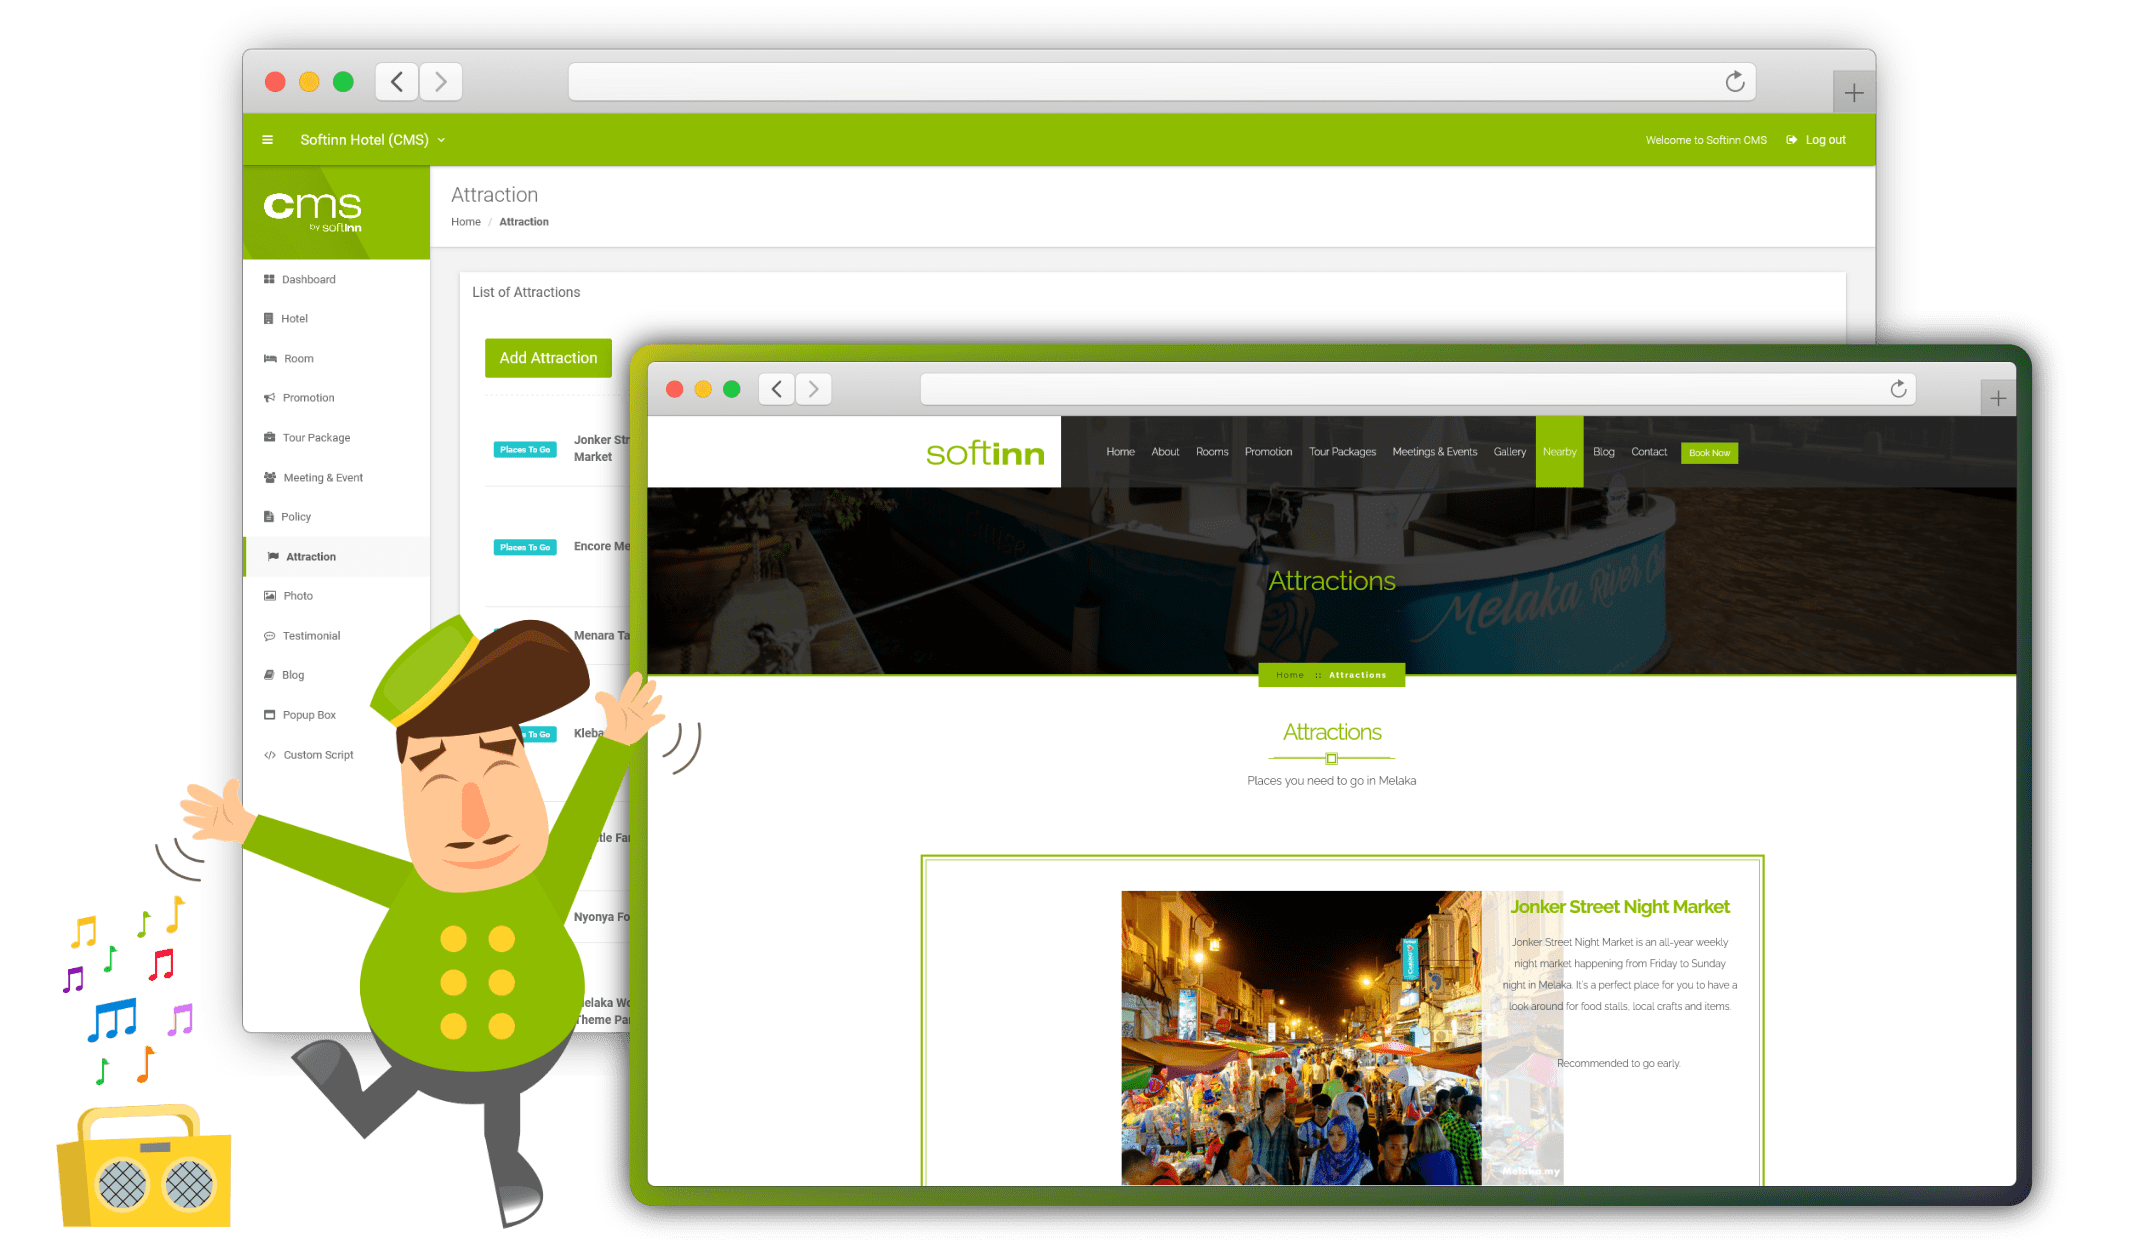
Task: Click the Tour Package briefcase icon
Action: tap(269, 437)
